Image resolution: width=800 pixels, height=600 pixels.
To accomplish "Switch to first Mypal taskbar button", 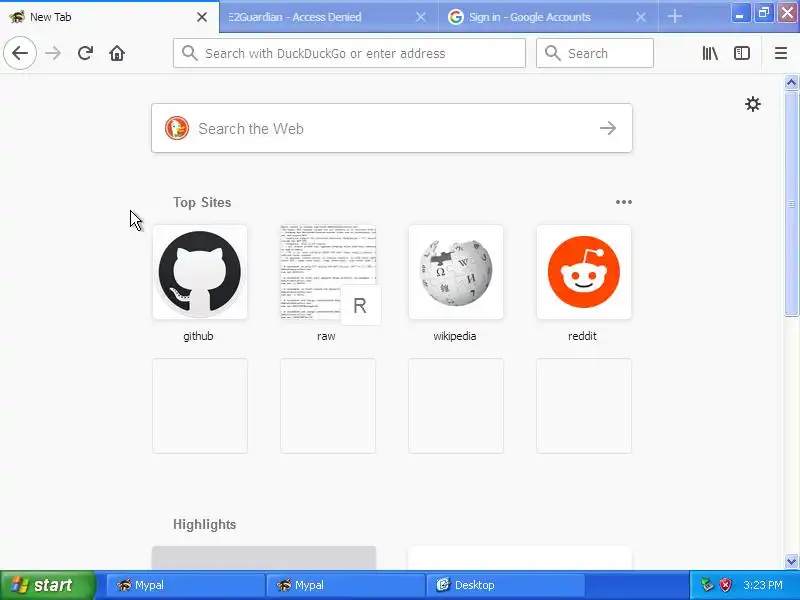I will pos(185,585).
